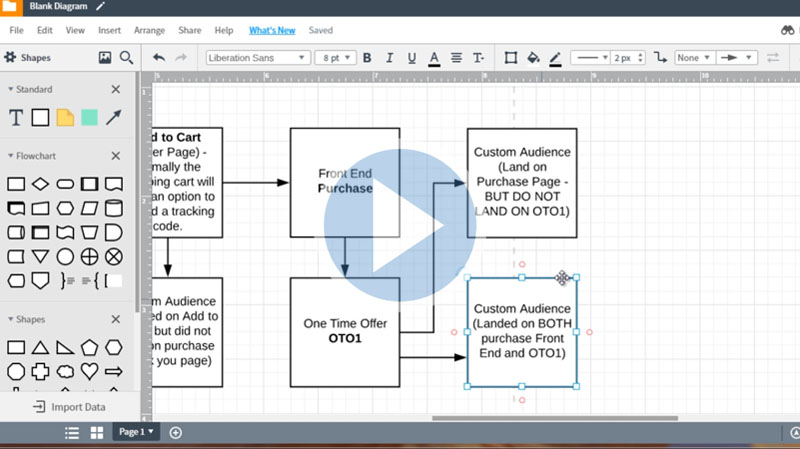Rename diagram using the pencil icon
Viewport: 800px width, 449px height.
click(x=100, y=7)
